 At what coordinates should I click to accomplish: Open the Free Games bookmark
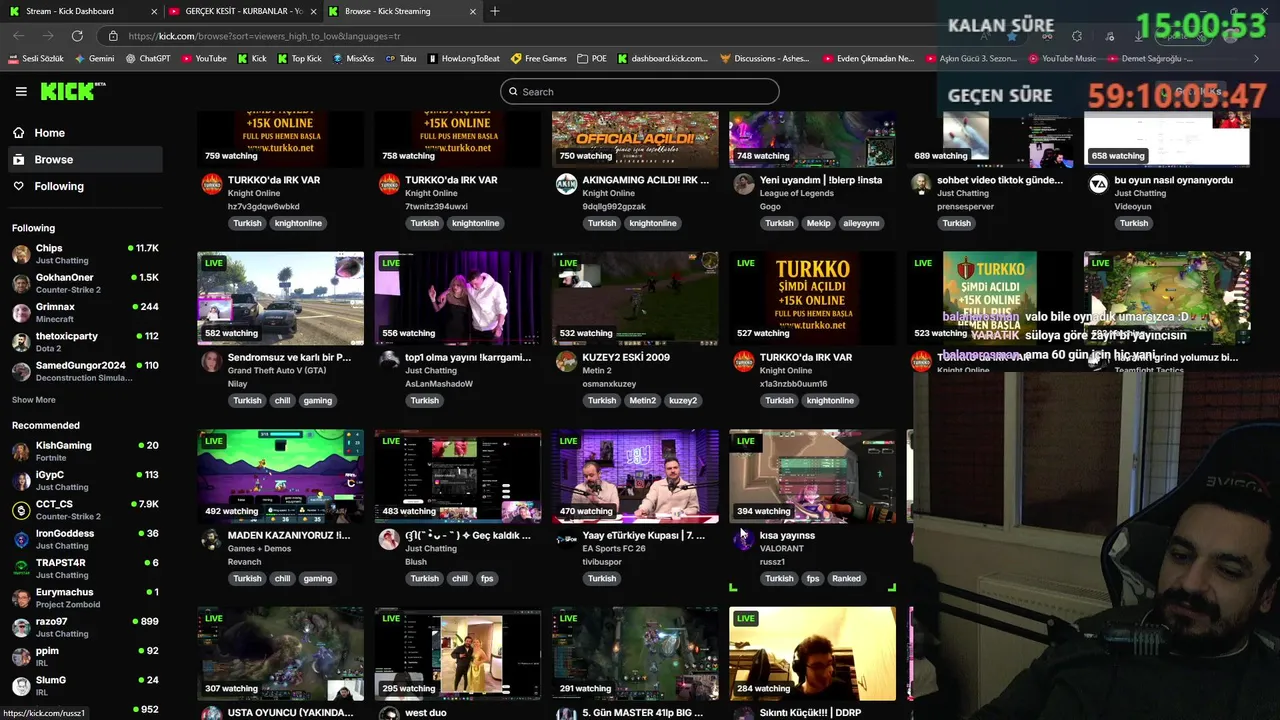pyautogui.click(x=539, y=59)
